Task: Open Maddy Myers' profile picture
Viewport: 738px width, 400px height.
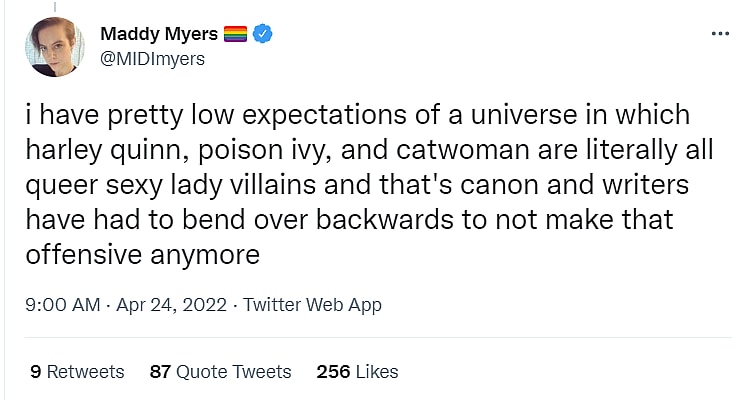Action: (57, 47)
